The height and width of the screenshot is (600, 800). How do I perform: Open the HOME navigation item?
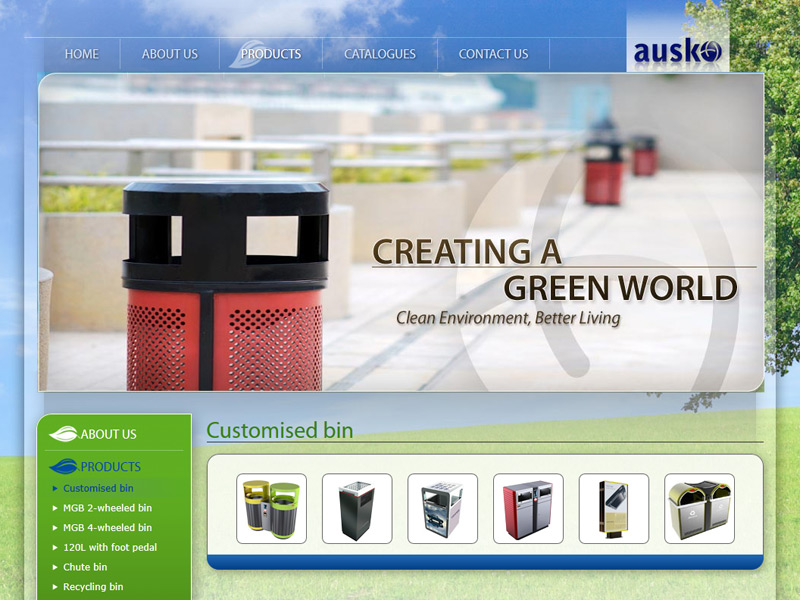82,54
